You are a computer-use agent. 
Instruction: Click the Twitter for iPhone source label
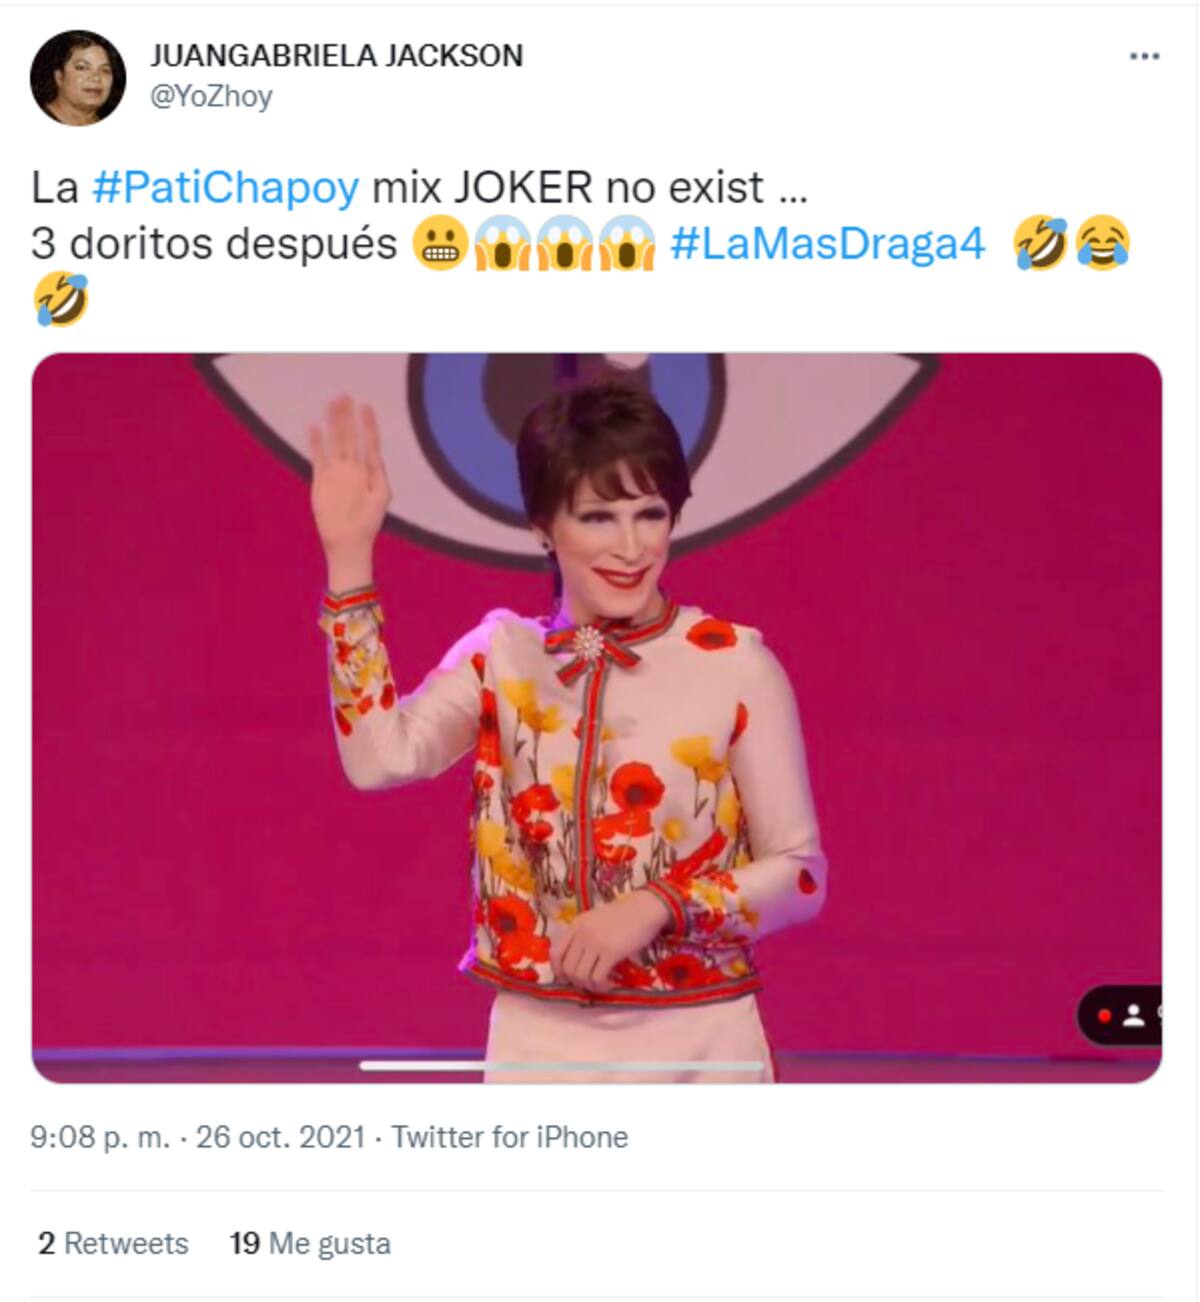(x=509, y=1137)
